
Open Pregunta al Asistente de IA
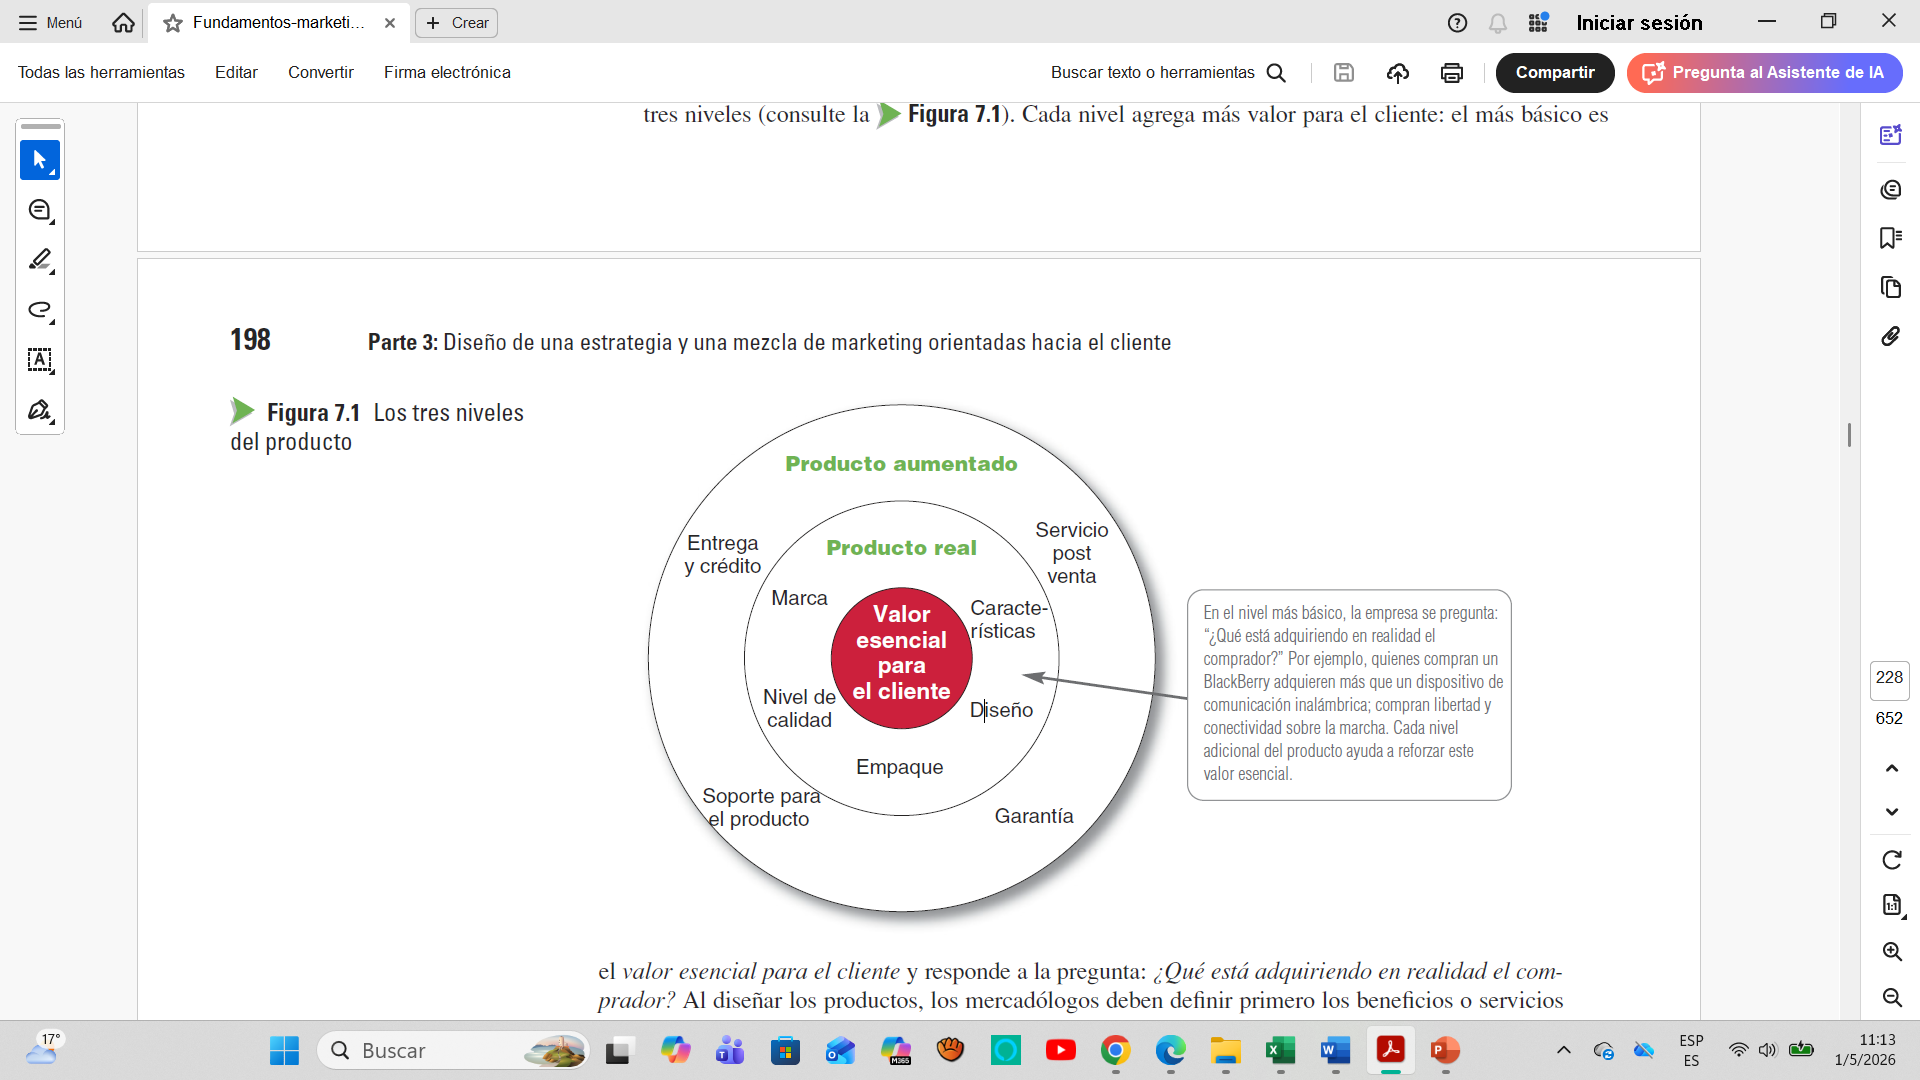coord(1764,72)
